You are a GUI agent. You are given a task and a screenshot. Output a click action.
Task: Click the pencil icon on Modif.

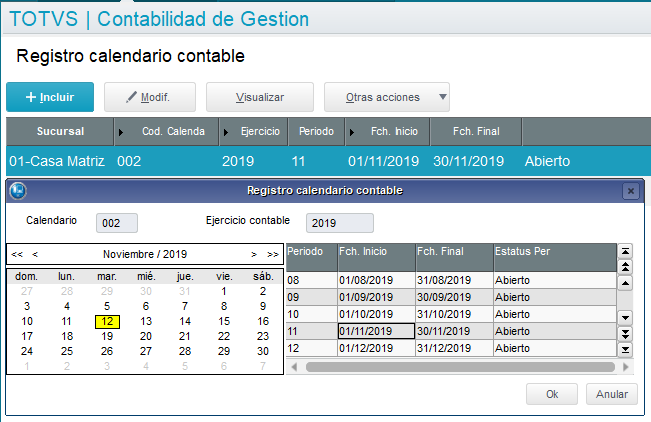tap(131, 97)
